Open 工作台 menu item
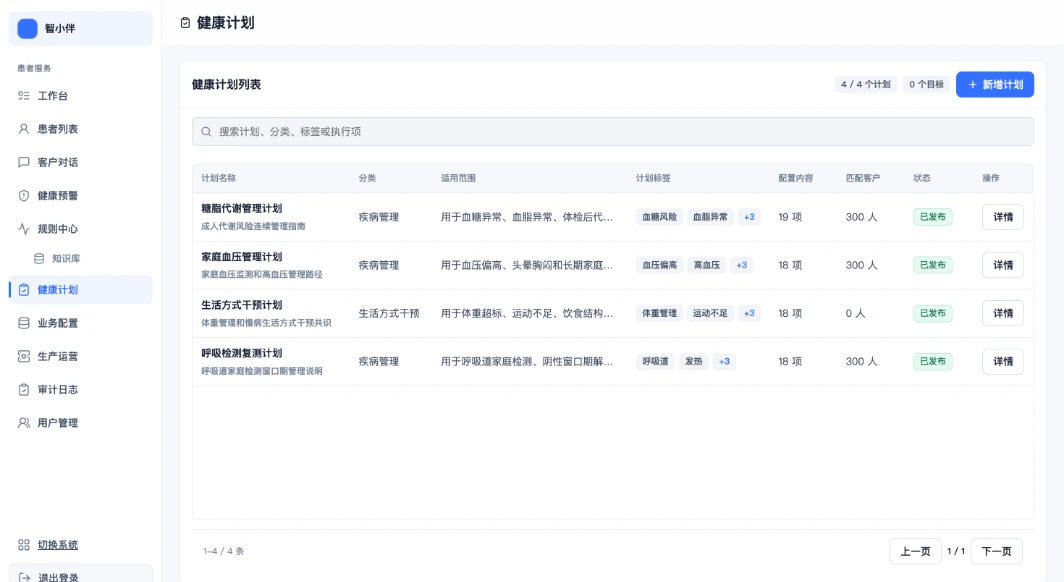This screenshot has height=582, width=1064. coord(81,96)
